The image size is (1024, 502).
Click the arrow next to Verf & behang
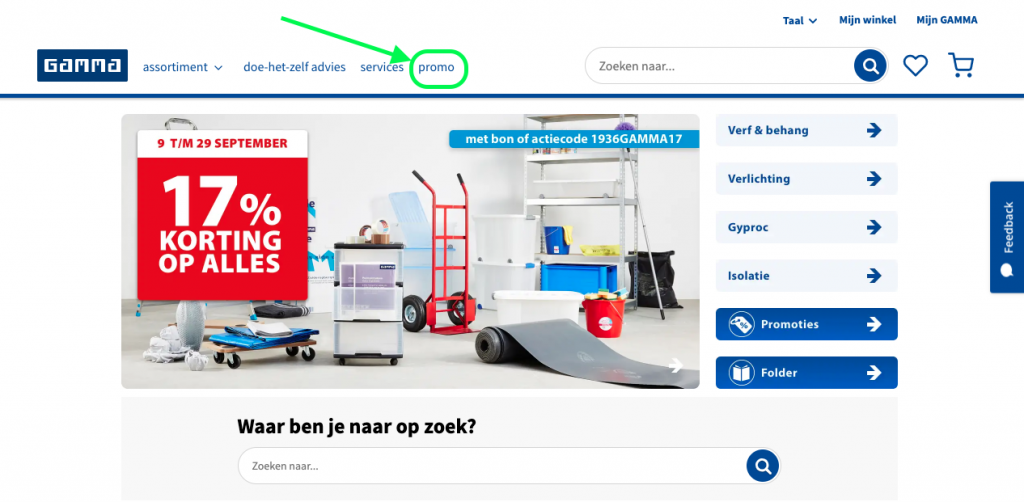873,131
